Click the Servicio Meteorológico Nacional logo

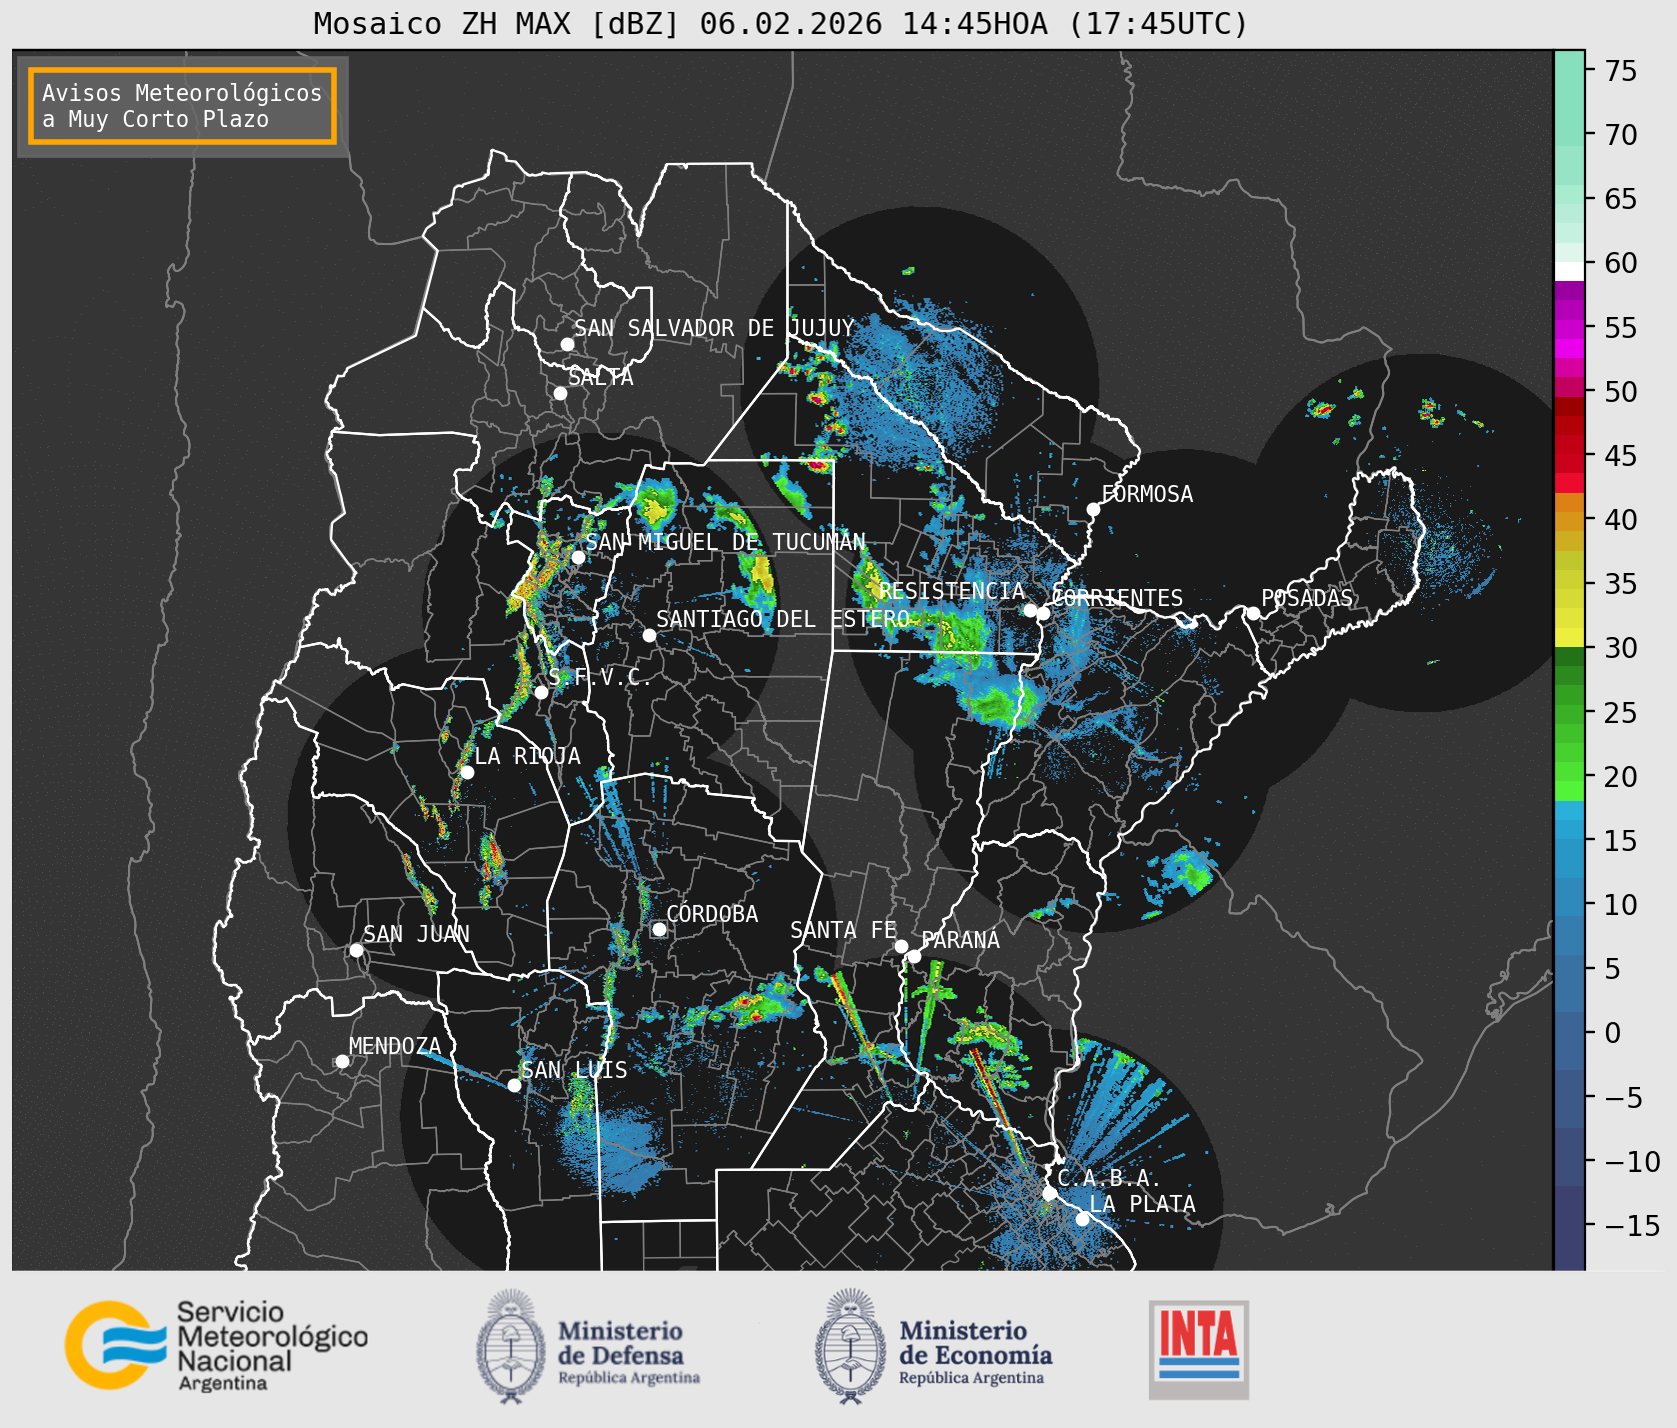pyautogui.click(x=216, y=1346)
